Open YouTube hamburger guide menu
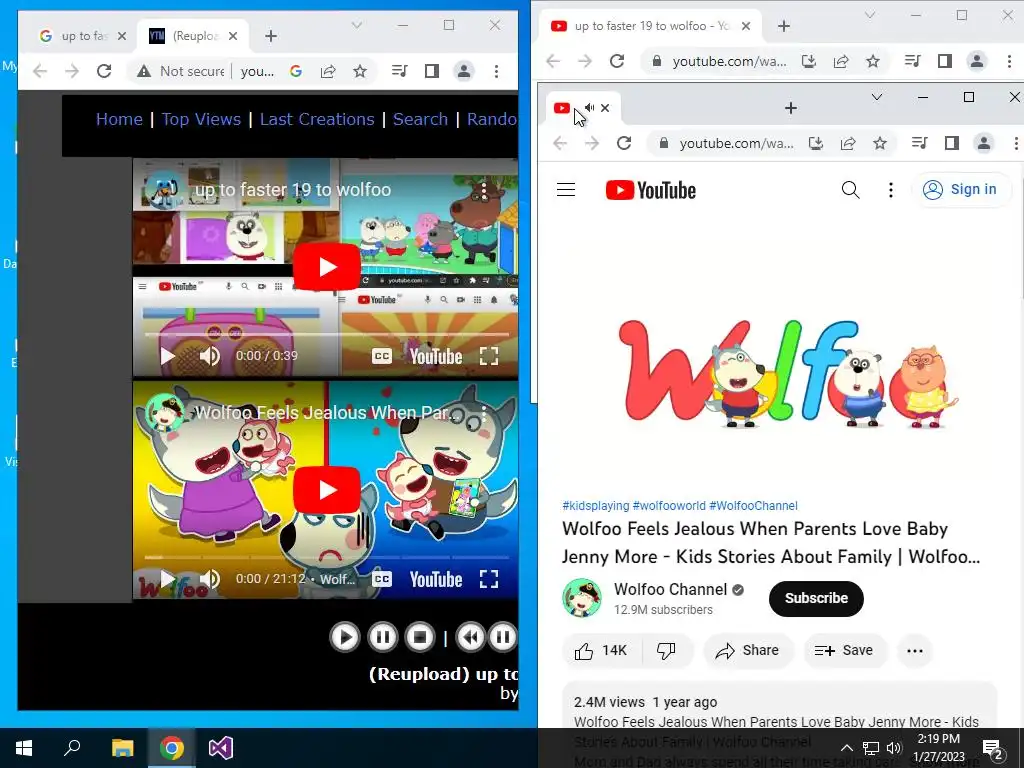 [566, 190]
